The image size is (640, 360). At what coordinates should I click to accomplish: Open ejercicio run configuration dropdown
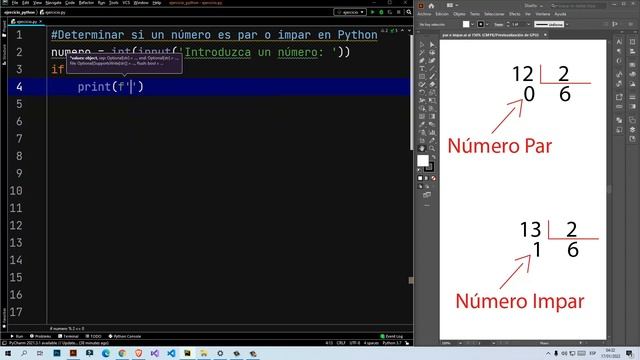(350, 12)
